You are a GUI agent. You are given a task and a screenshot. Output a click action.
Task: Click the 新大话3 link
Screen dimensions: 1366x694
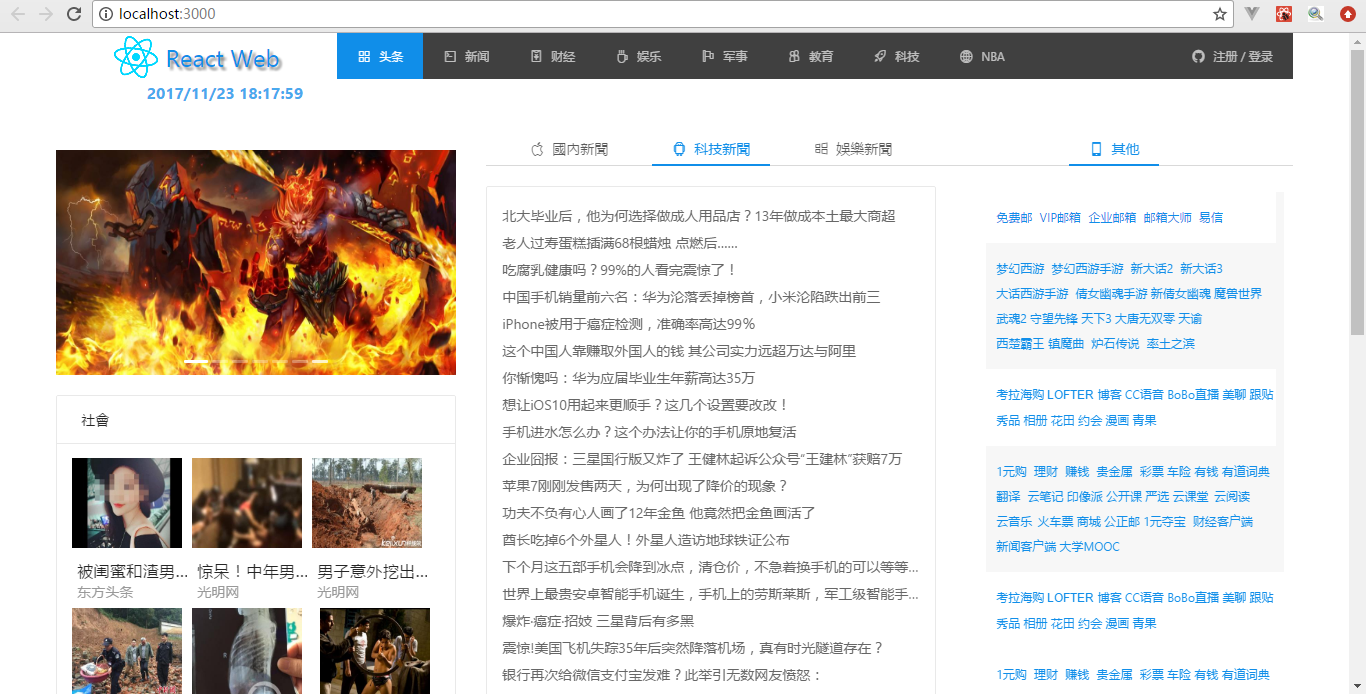pos(1201,269)
